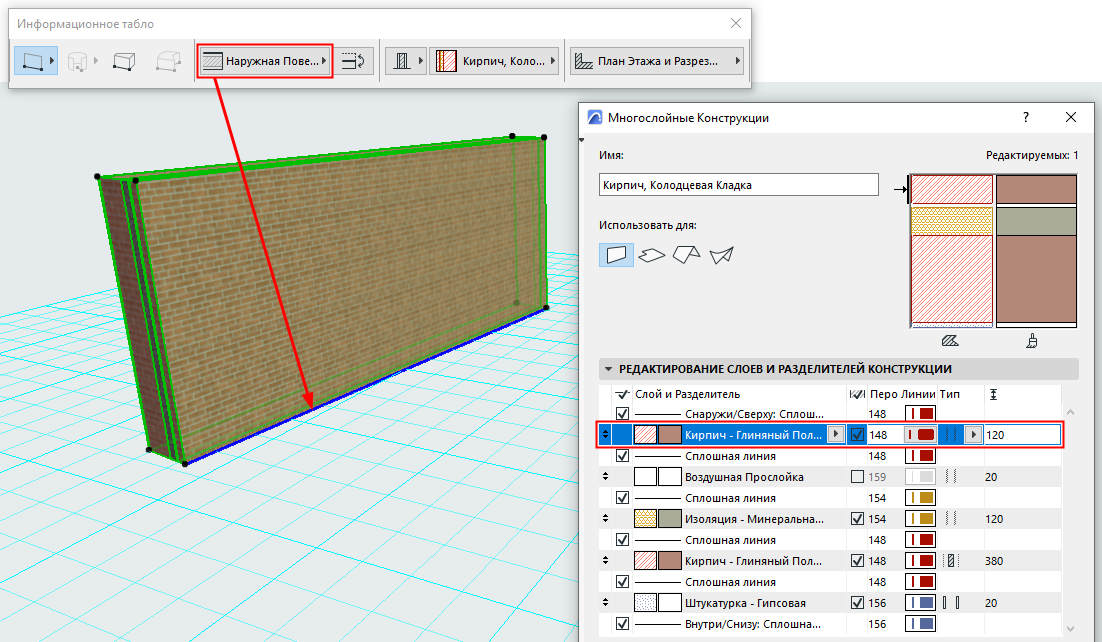Click the Имя field with Кирпич, Колодцевая Кладка
Image resolution: width=1102 pixels, height=642 pixels.
(x=739, y=185)
